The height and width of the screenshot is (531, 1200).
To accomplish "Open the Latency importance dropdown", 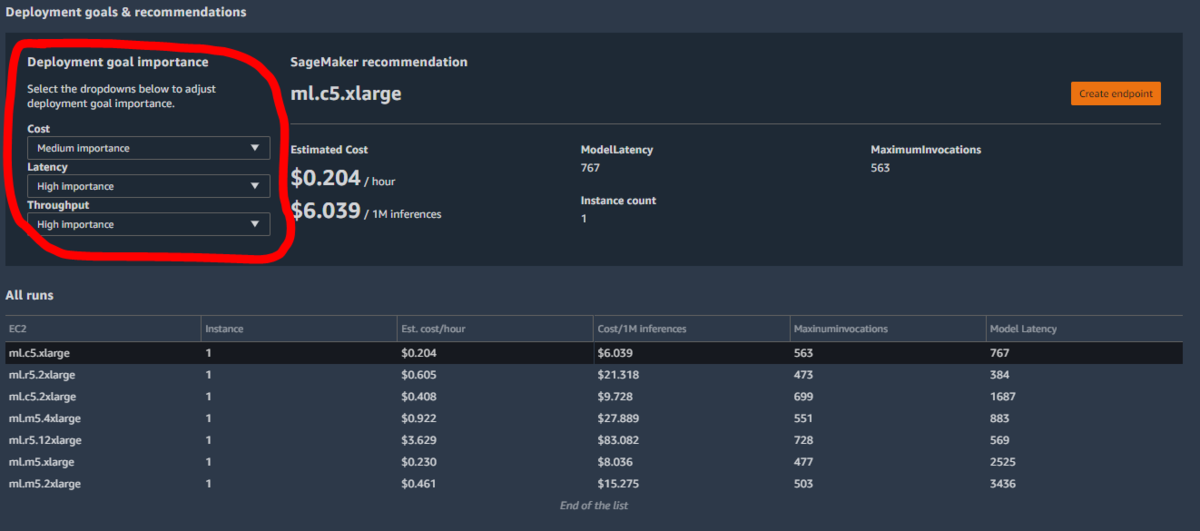I will point(148,186).
